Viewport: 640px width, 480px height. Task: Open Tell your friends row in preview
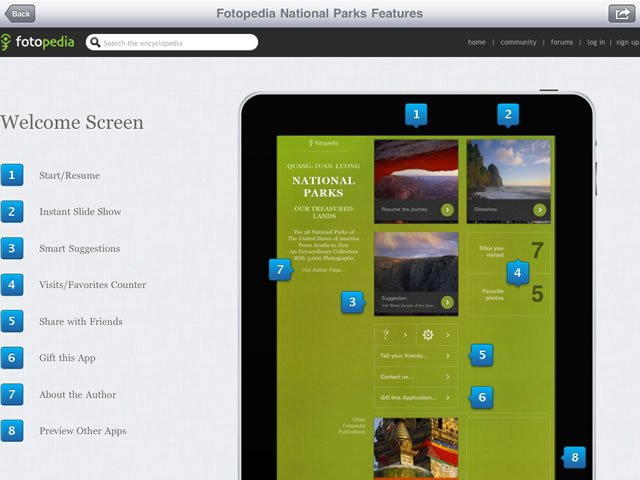pos(416,356)
